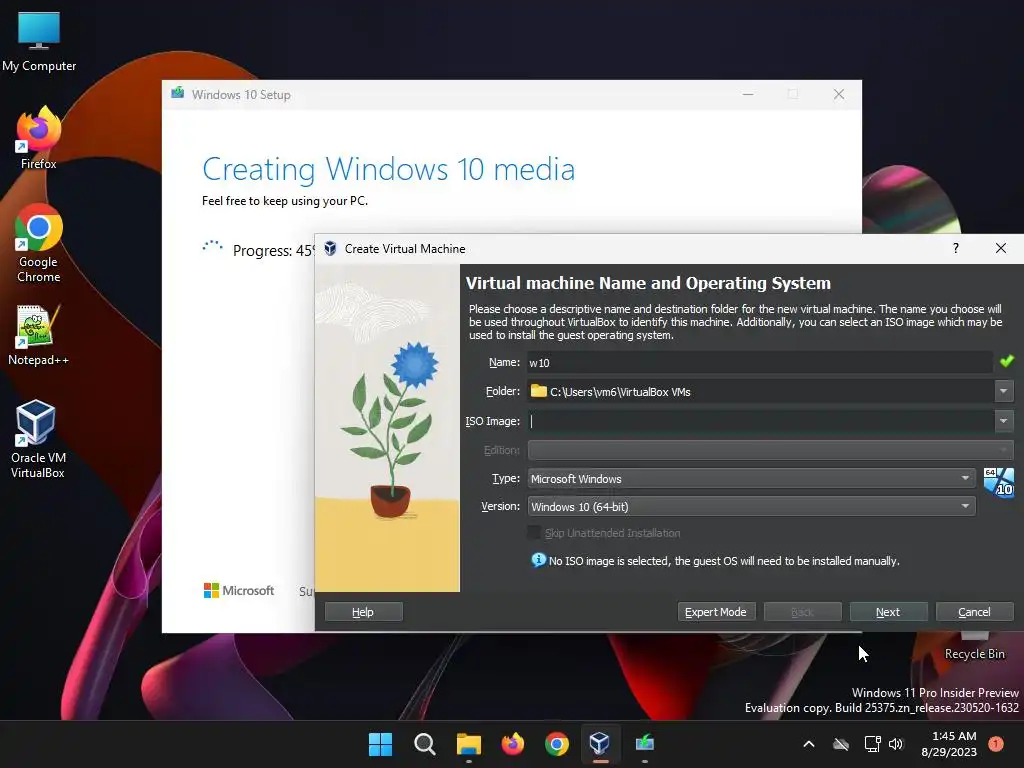The height and width of the screenshot is (768, 1024).
Task: Activate Windows 10 Setup taskbar icon
Action: [x=645, y=744]
